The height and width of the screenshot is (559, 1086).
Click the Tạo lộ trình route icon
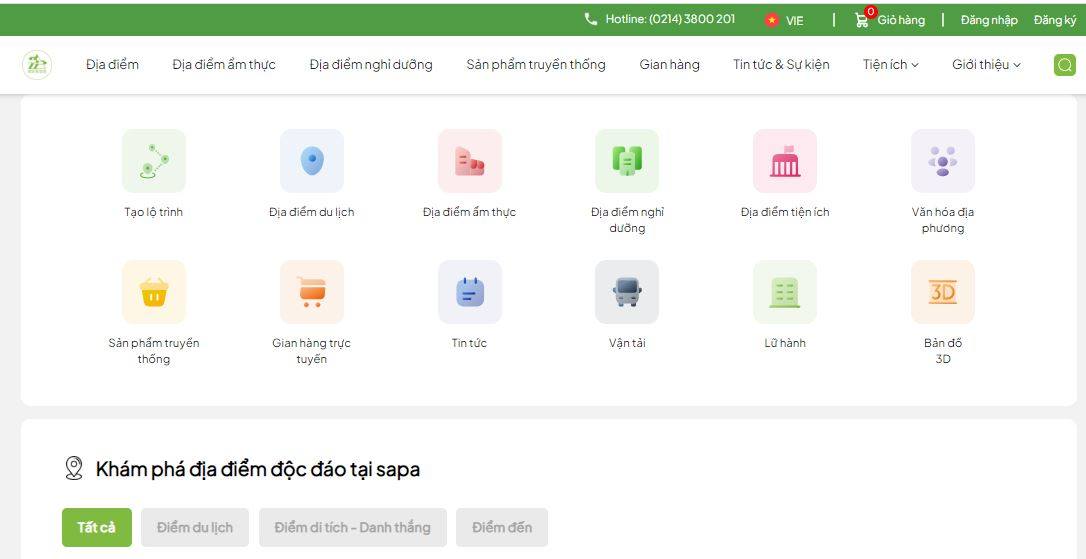(153, 161)
